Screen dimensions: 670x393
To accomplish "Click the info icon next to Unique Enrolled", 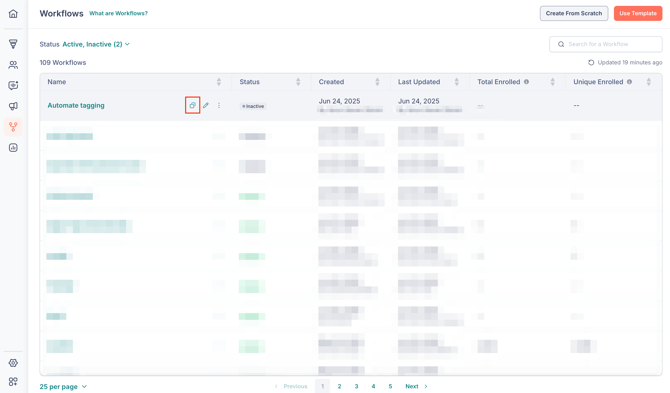I will (x=629, y=82).
